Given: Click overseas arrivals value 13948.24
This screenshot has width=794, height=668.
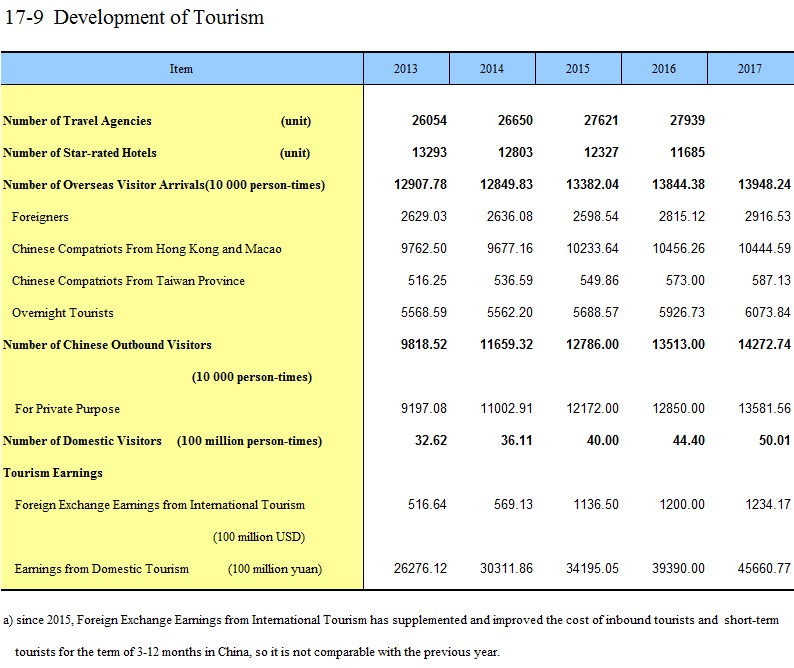Looking at the screenshot, I should 764,184.
